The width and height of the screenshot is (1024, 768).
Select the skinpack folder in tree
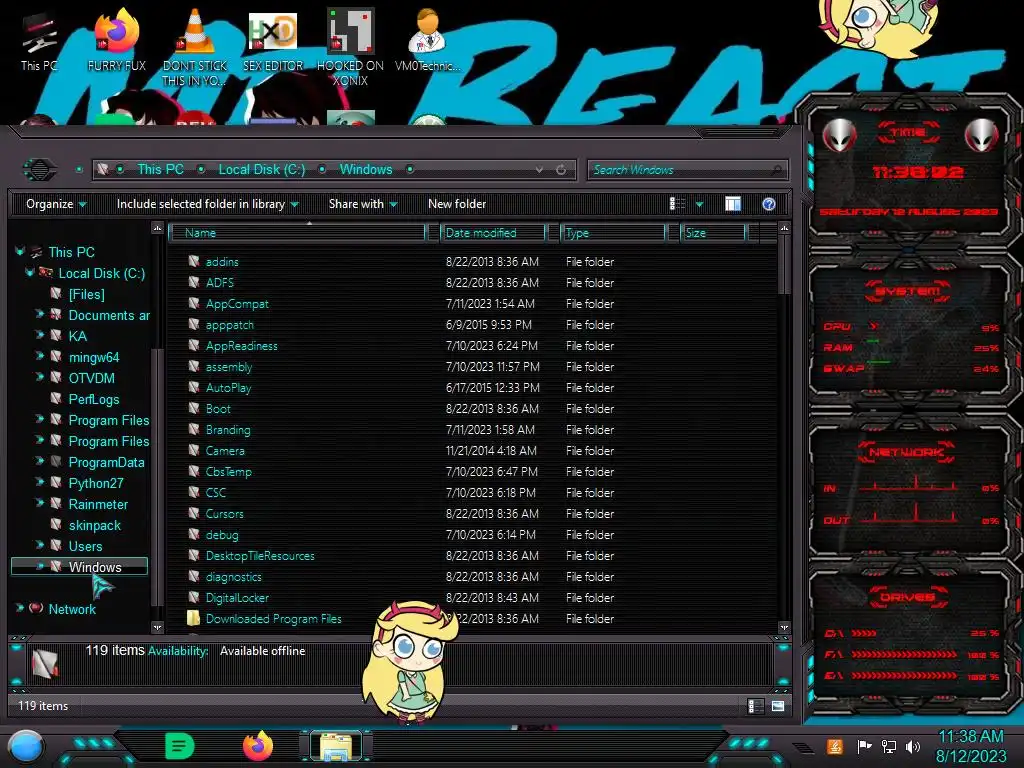click(x=95, y=525)
